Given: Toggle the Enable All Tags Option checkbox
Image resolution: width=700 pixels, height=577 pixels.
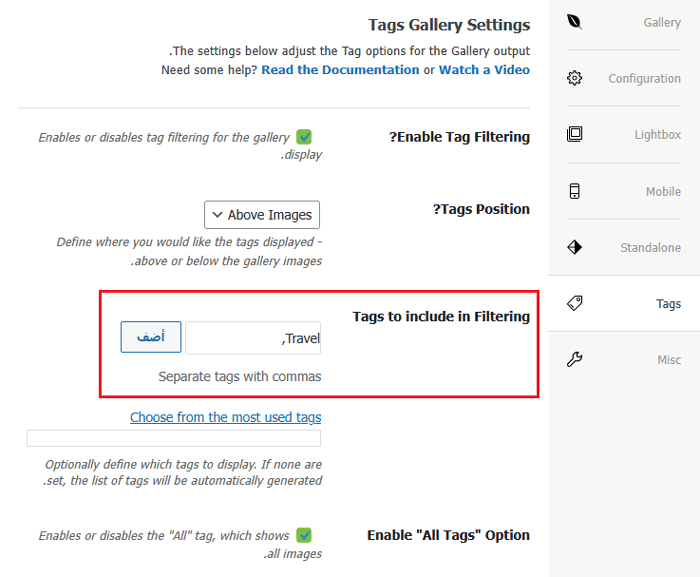Looking at the screenshot, I should click(x=304, y=535).
